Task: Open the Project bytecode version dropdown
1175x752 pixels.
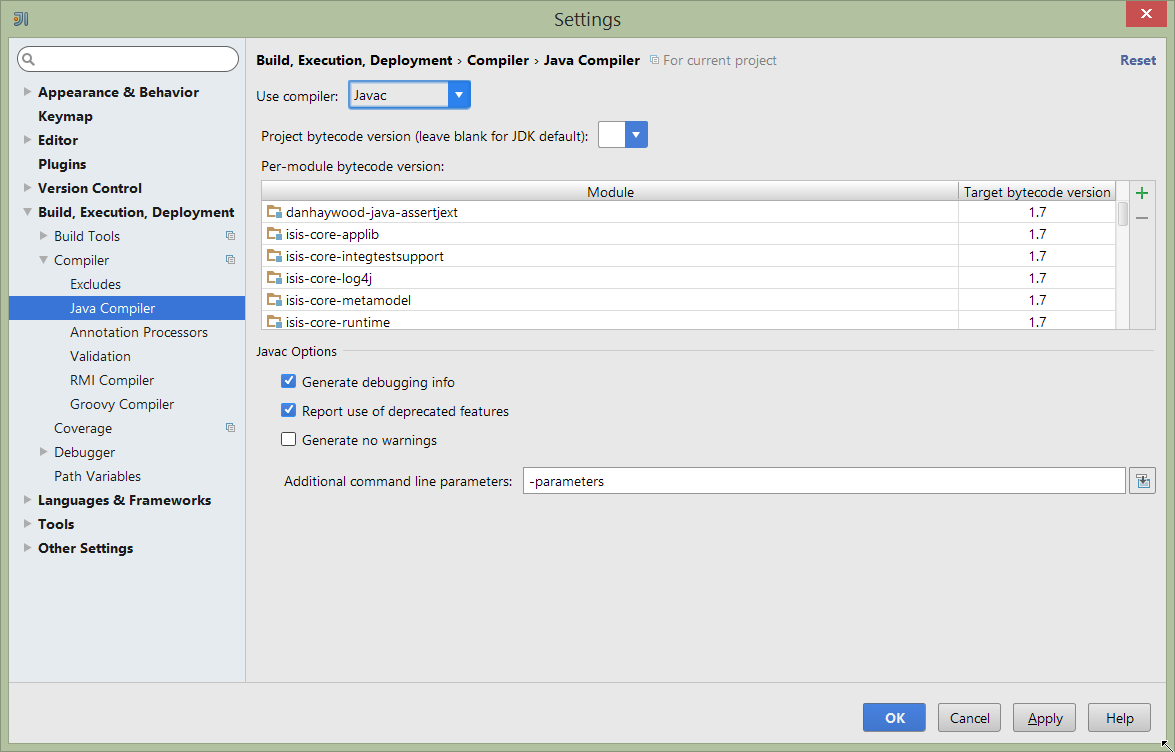Action: coord(636,135)
